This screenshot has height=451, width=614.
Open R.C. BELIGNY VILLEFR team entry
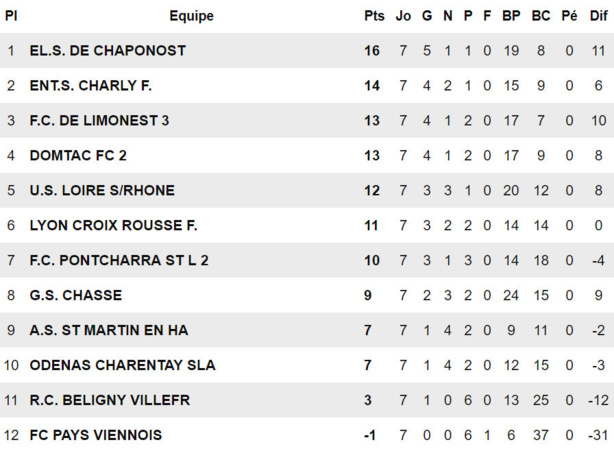[110, 401]
